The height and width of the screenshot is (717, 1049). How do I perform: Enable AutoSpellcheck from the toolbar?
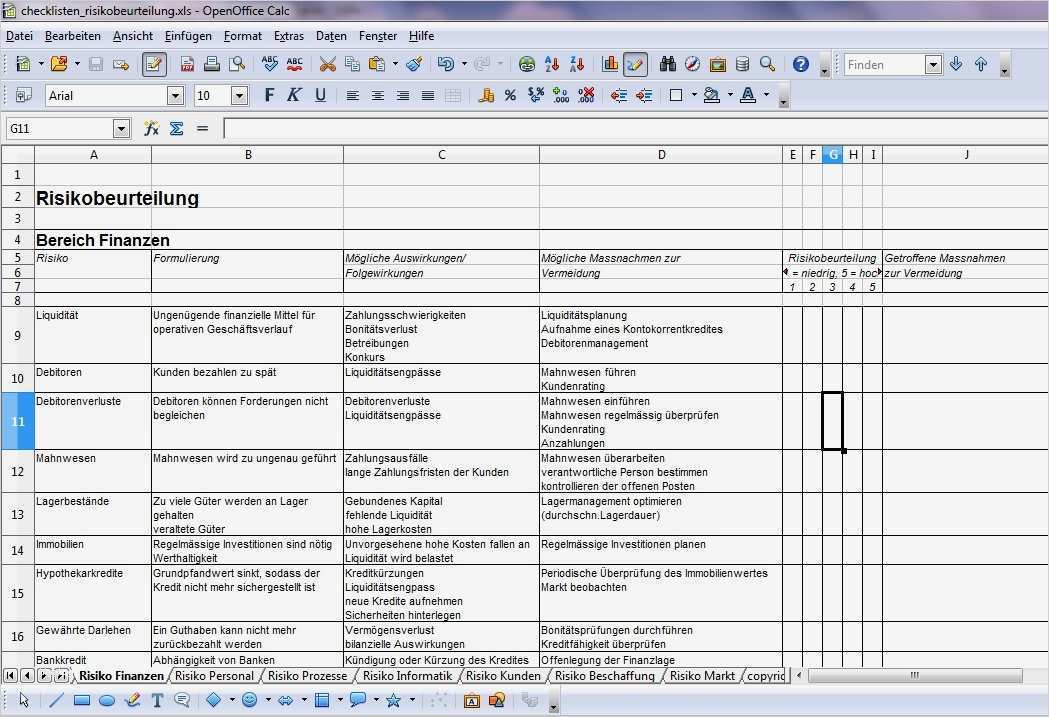pyautogui.click(x=293, y=64)
